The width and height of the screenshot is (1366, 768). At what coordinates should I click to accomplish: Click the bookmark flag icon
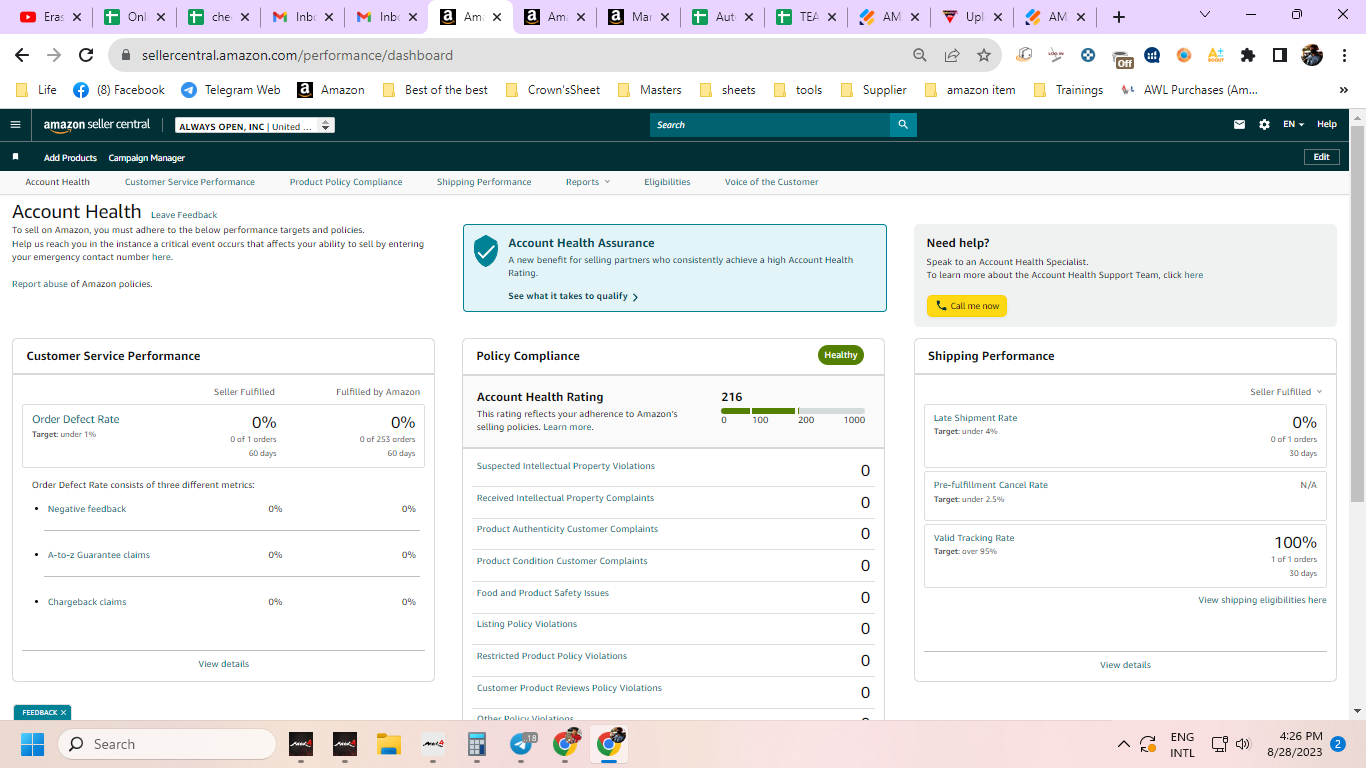click(x=15, y=157)
